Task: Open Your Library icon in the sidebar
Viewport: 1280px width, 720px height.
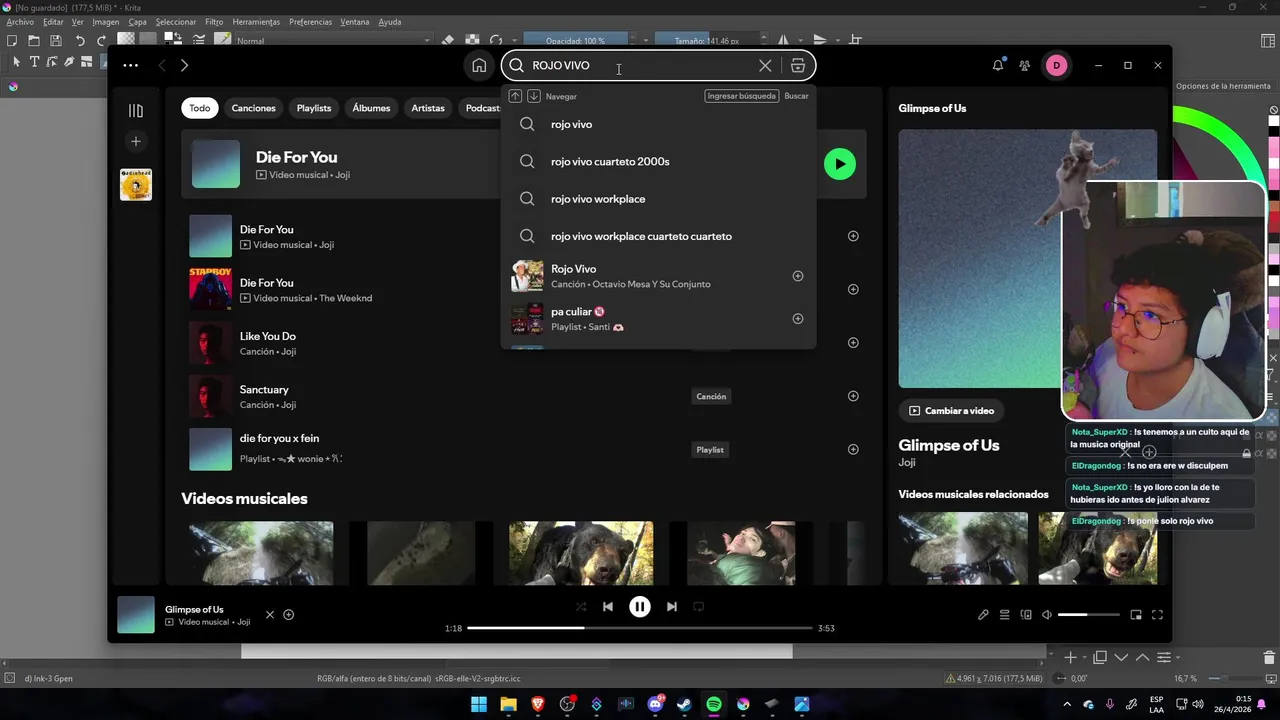Action: 136,110
